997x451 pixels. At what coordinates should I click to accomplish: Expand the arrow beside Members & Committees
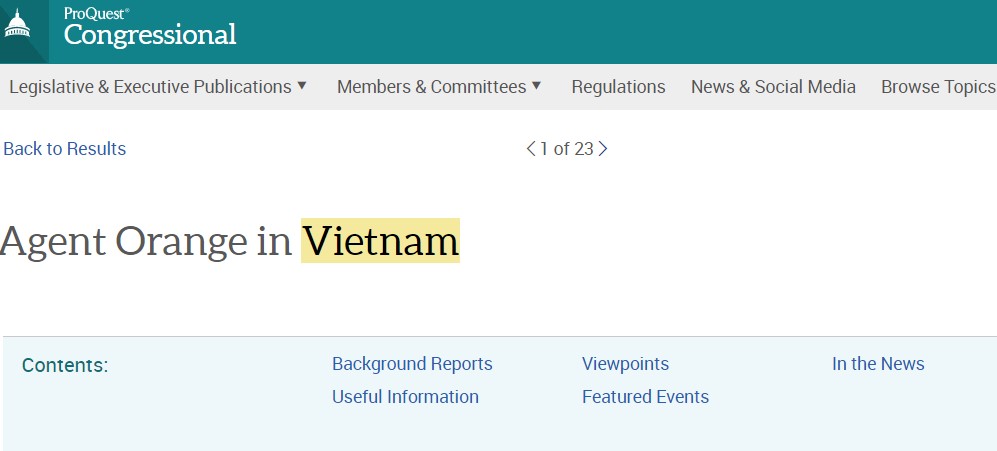point(537,86)
